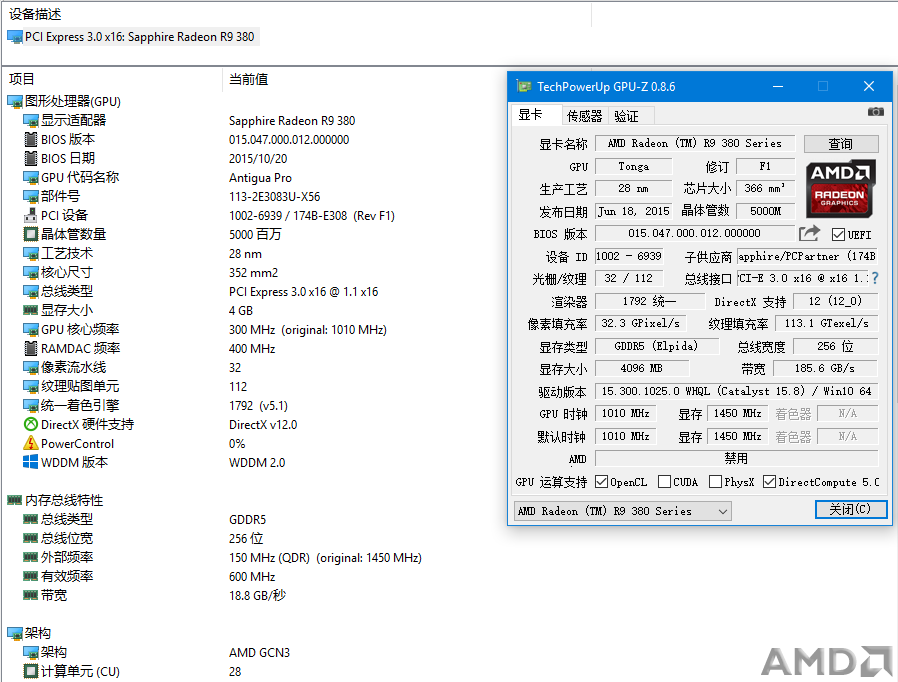Click the DirectX 硬件支持 Xbox icon
Image resolution: width=898 pixels, height=682 pixels.
point(30,424)
